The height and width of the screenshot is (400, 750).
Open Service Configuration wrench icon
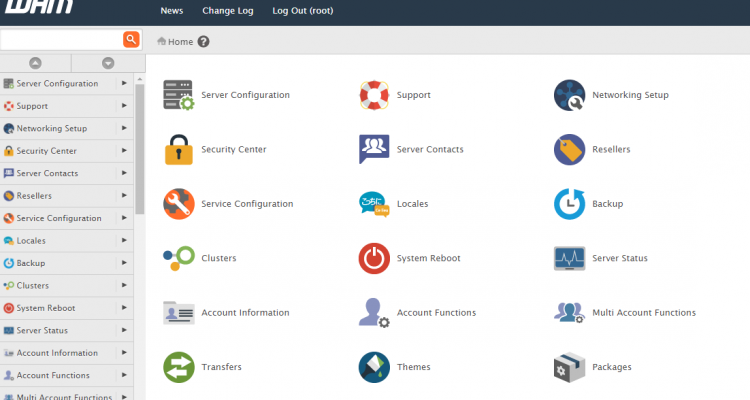[179, 204]
